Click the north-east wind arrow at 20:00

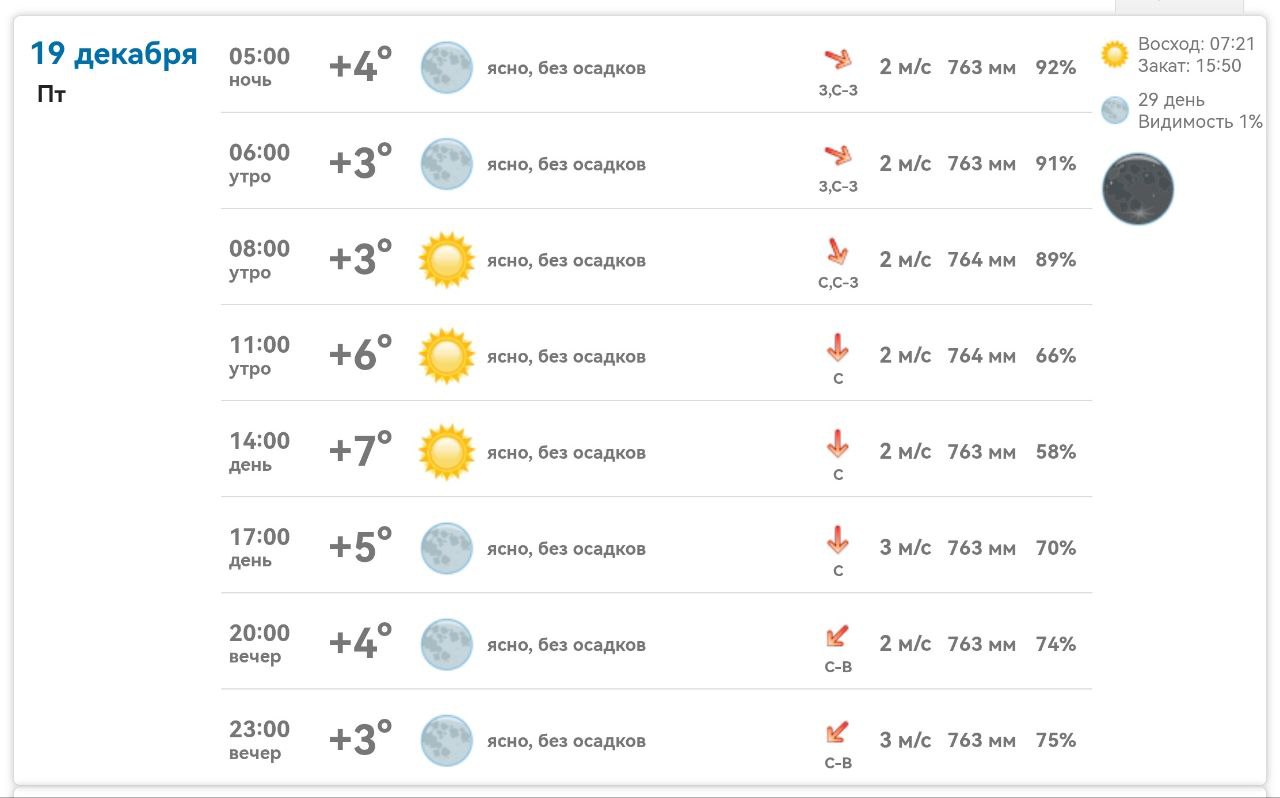click(837, 636)
